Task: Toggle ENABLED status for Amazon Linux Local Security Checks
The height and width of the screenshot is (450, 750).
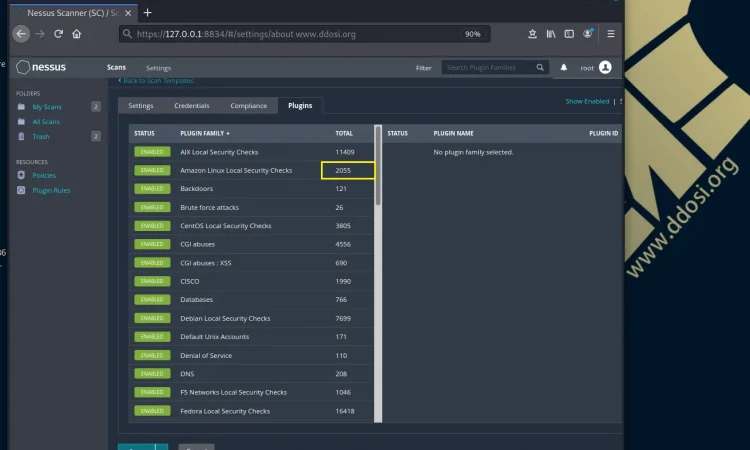Action: point(152,170)
